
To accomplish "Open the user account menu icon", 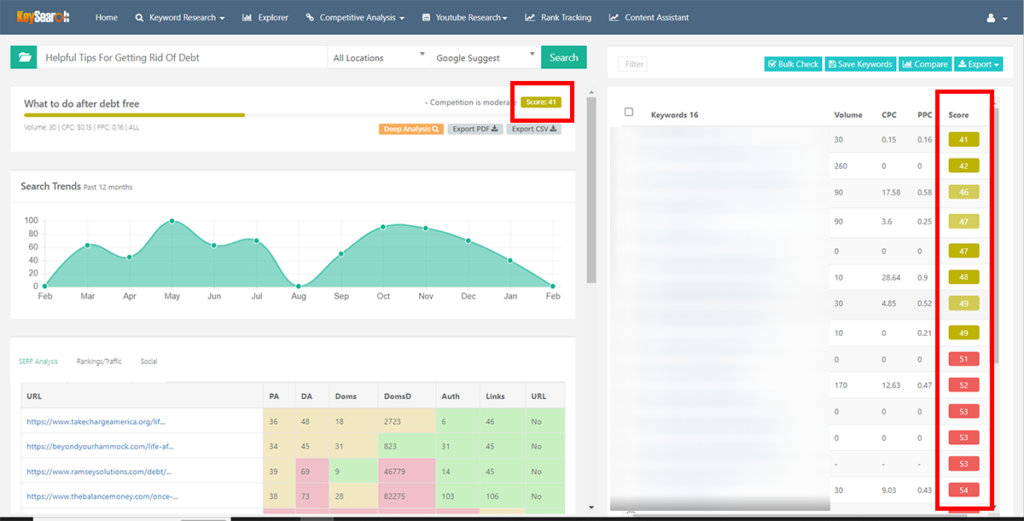I will tap(997, 18).
